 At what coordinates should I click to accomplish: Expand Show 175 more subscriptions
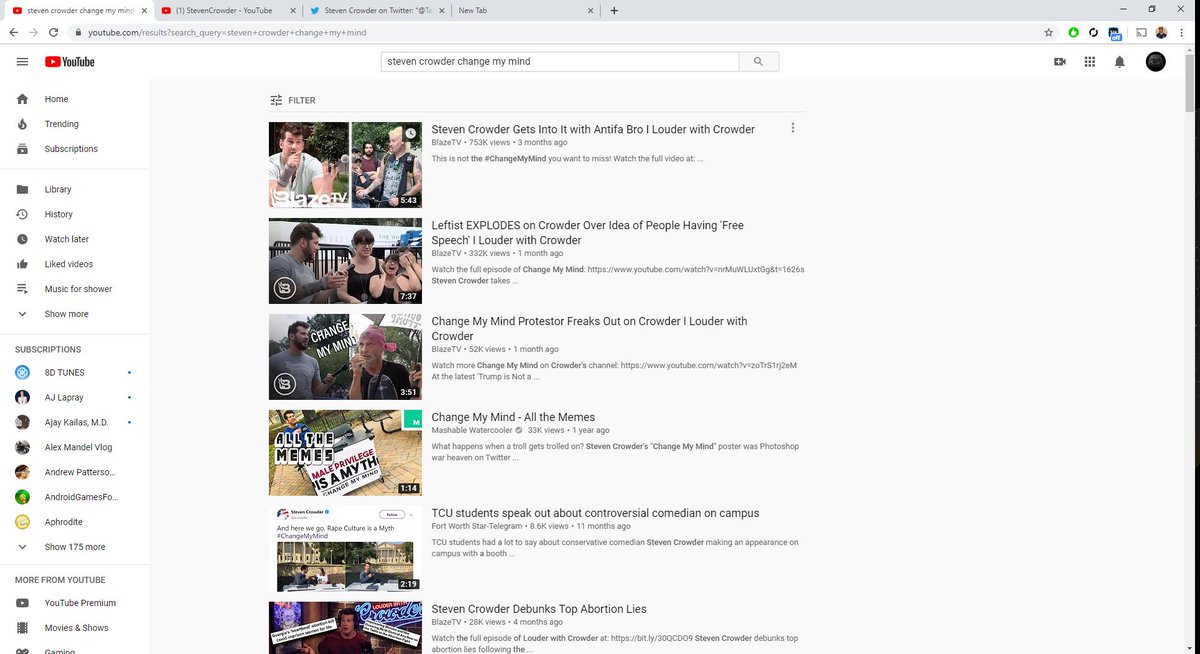coord(75,547)
